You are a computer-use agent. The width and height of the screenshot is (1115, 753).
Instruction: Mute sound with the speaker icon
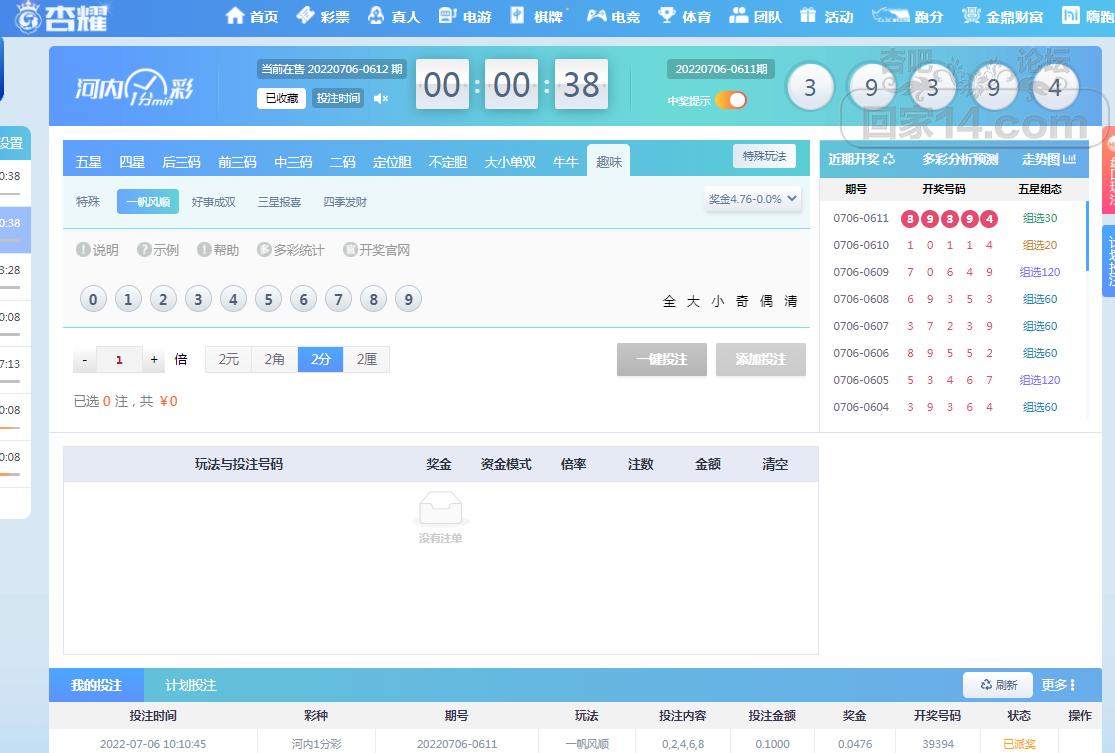point(380,98)
